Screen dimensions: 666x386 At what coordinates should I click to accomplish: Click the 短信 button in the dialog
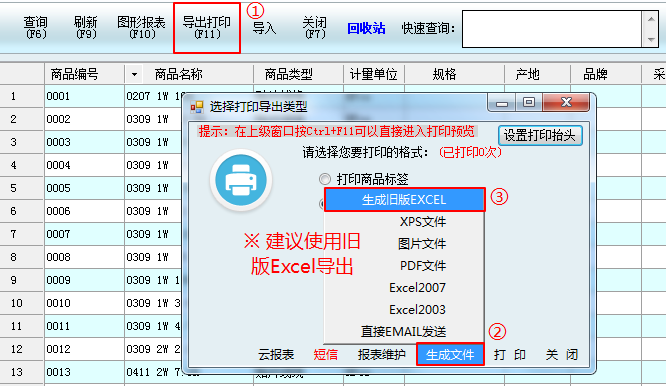point(326,355)
